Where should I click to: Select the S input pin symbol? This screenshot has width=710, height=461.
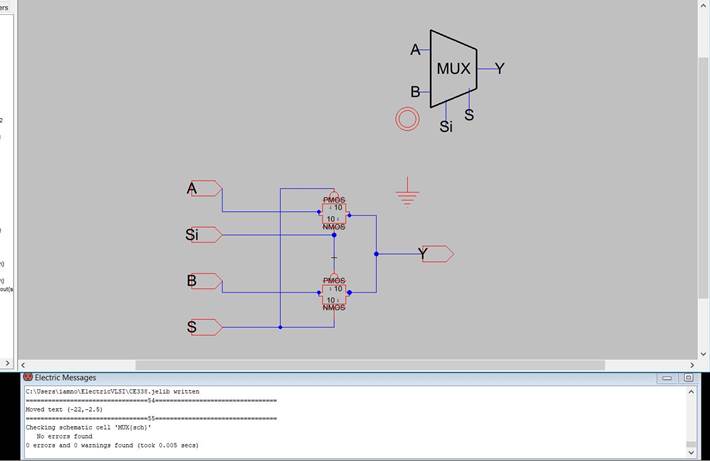(x=205, y=327)
